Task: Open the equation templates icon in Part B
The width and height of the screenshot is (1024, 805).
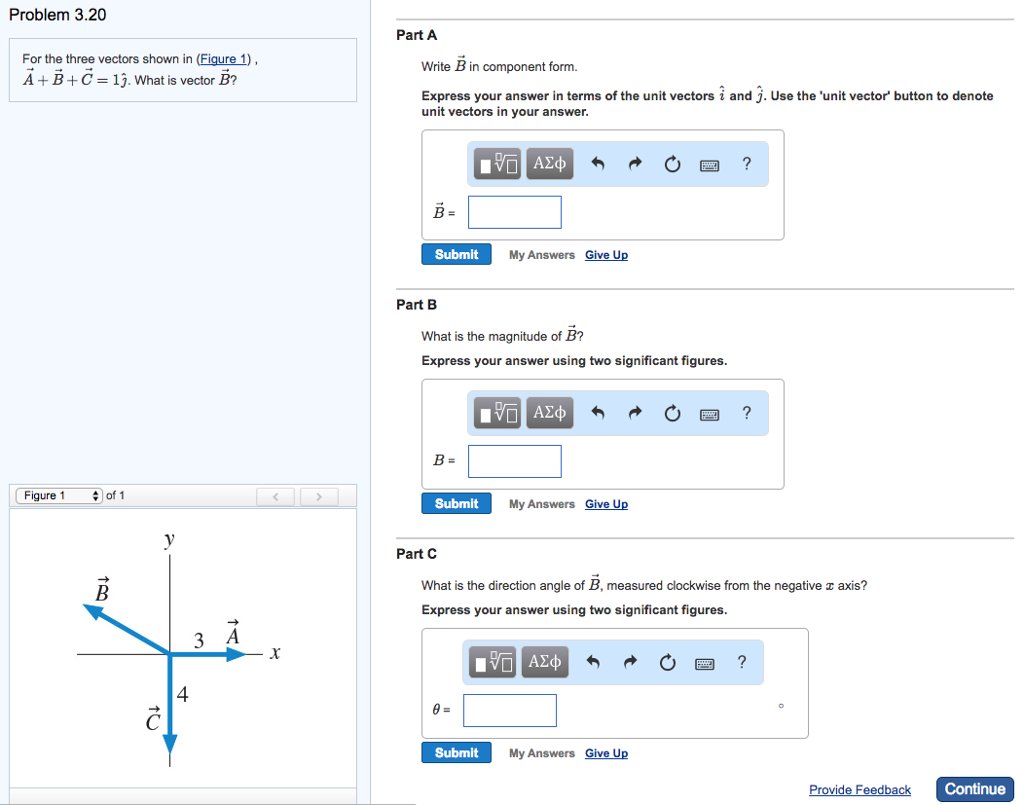Action: (x=497, y=412)
